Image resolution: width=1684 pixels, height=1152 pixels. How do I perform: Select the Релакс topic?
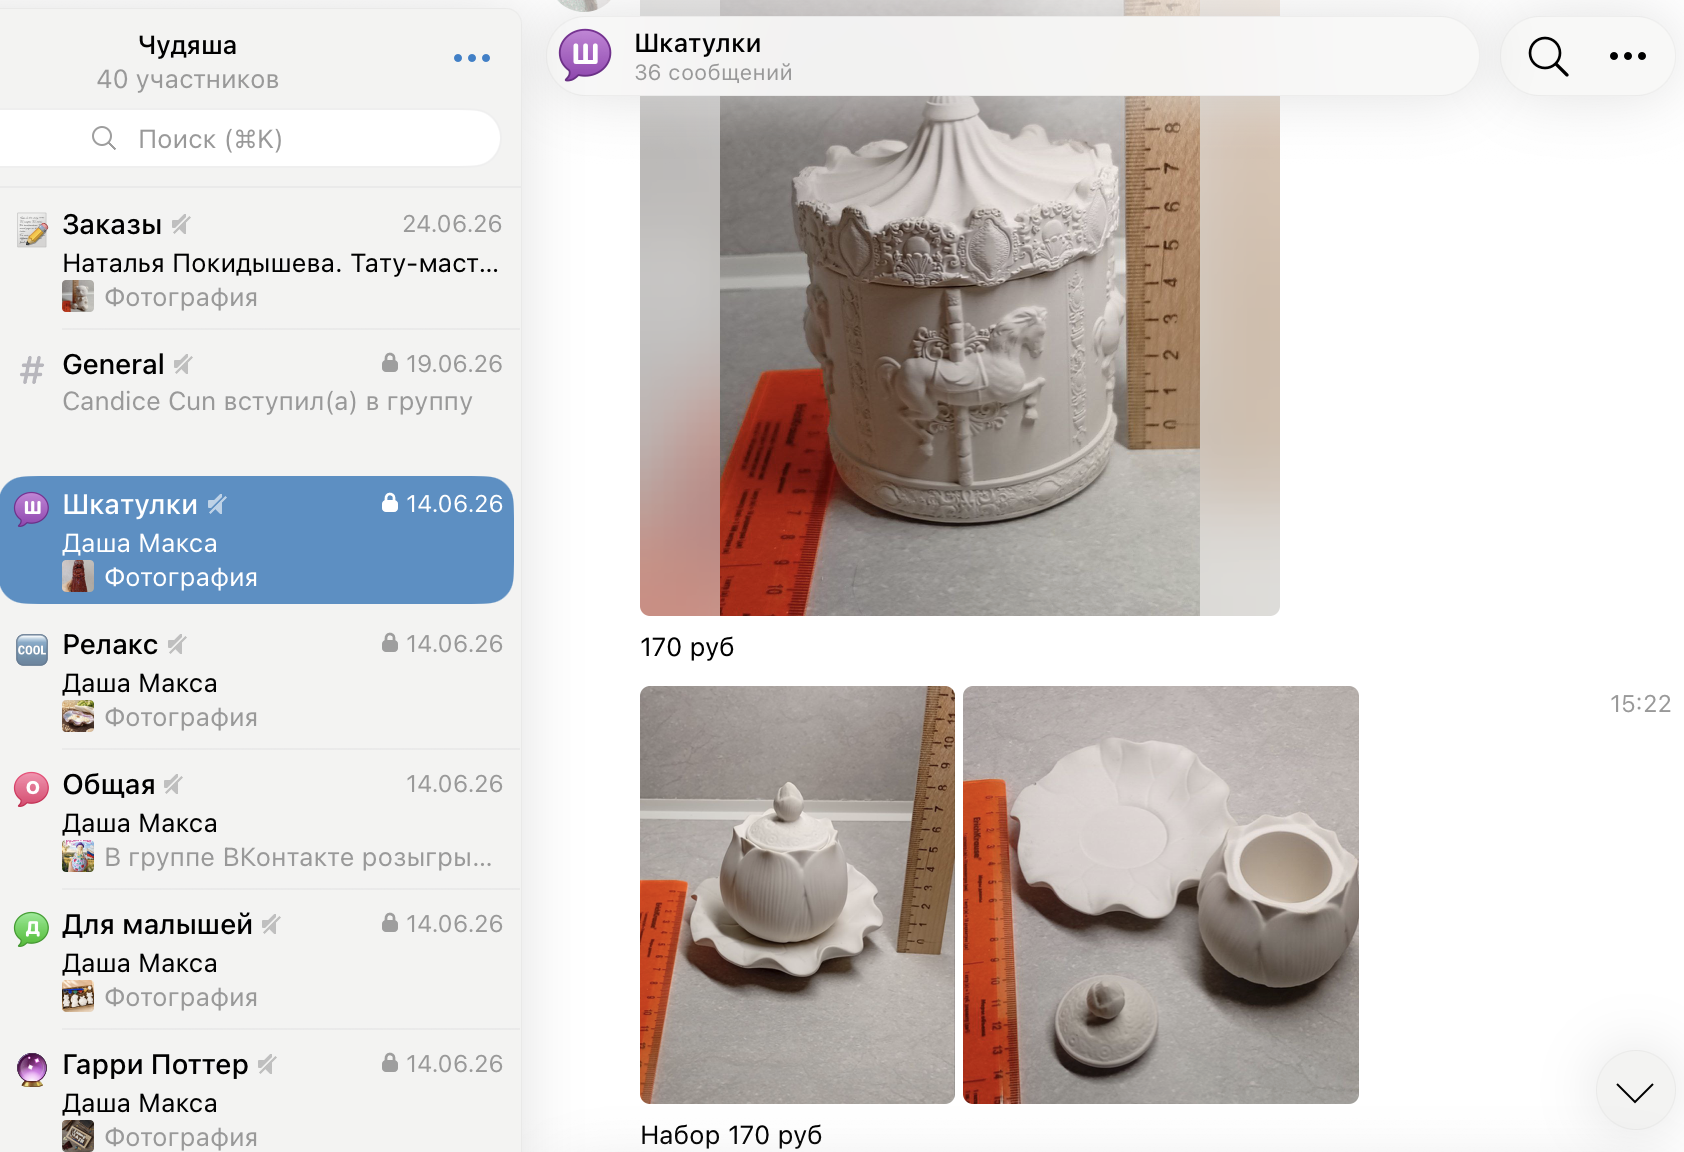point(260,679)
